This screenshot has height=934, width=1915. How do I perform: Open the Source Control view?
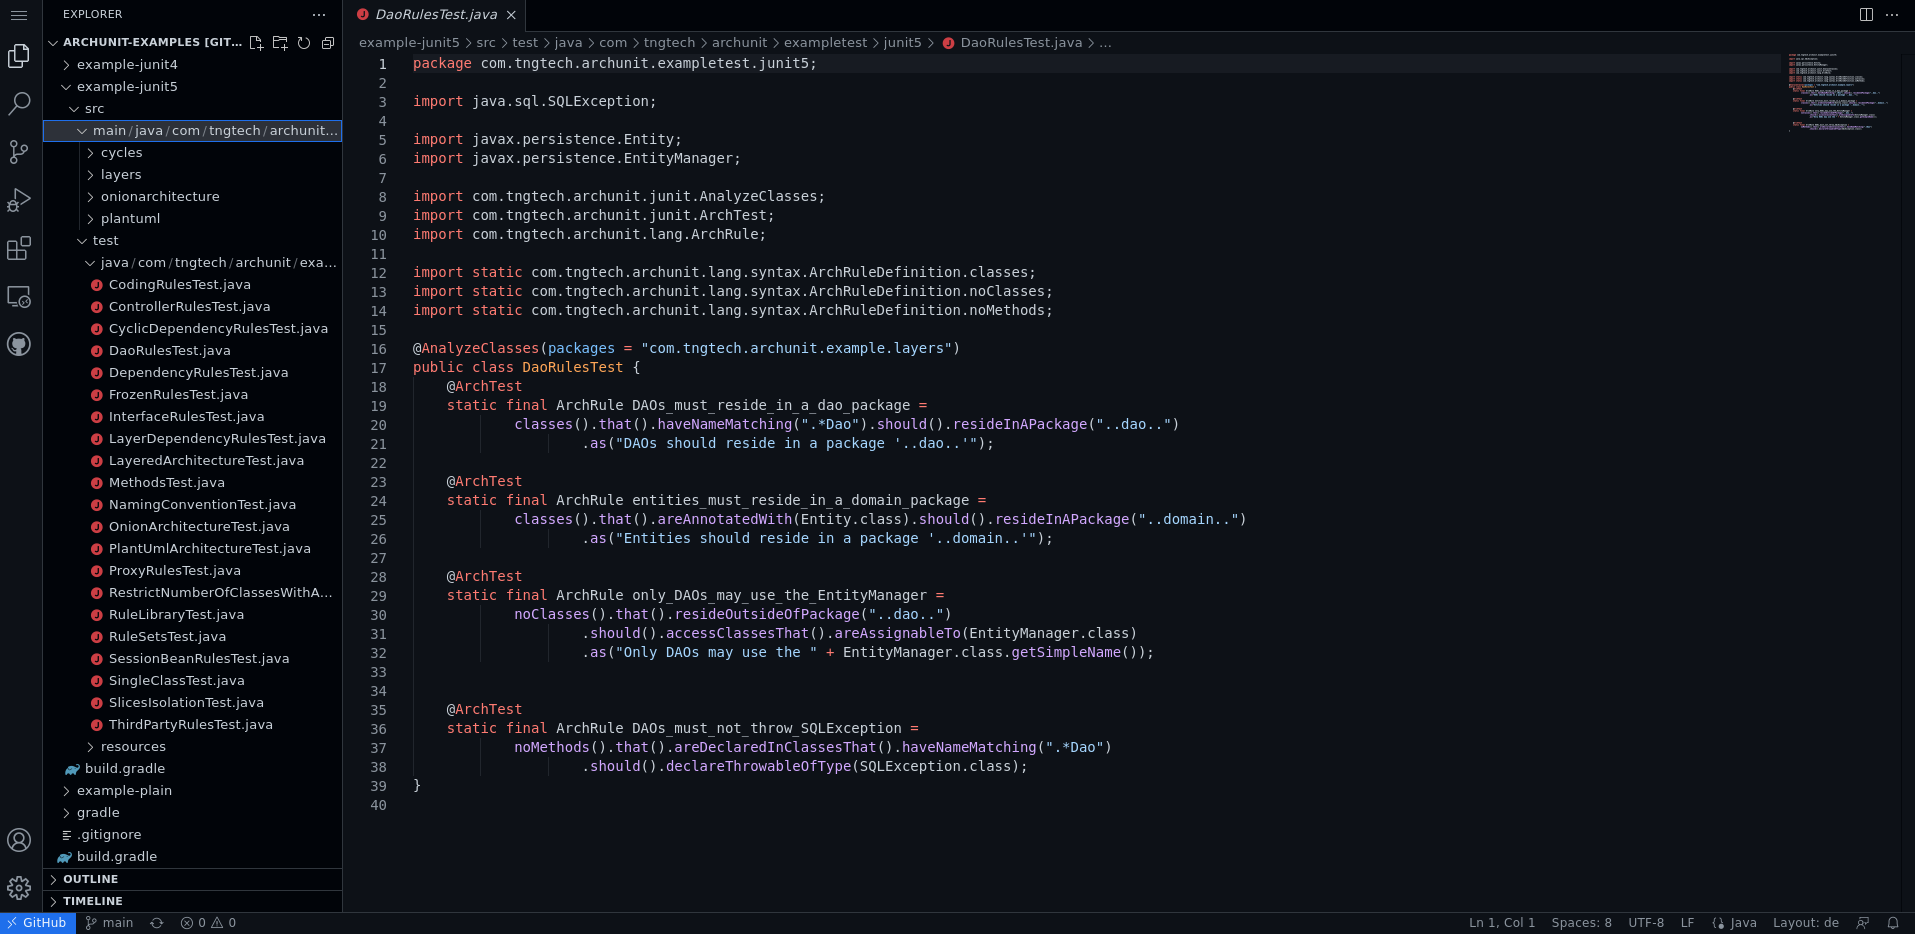pyautogui.click(x=19, y=151)
